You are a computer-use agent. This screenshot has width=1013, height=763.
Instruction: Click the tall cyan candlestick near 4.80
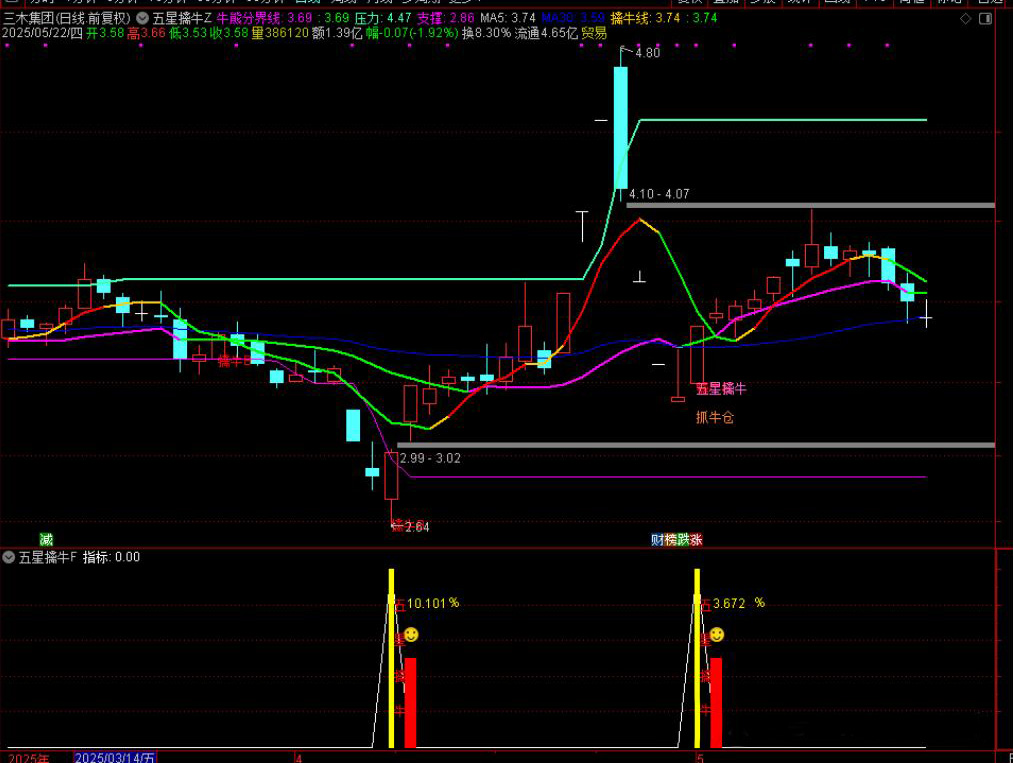coord(621,126)
